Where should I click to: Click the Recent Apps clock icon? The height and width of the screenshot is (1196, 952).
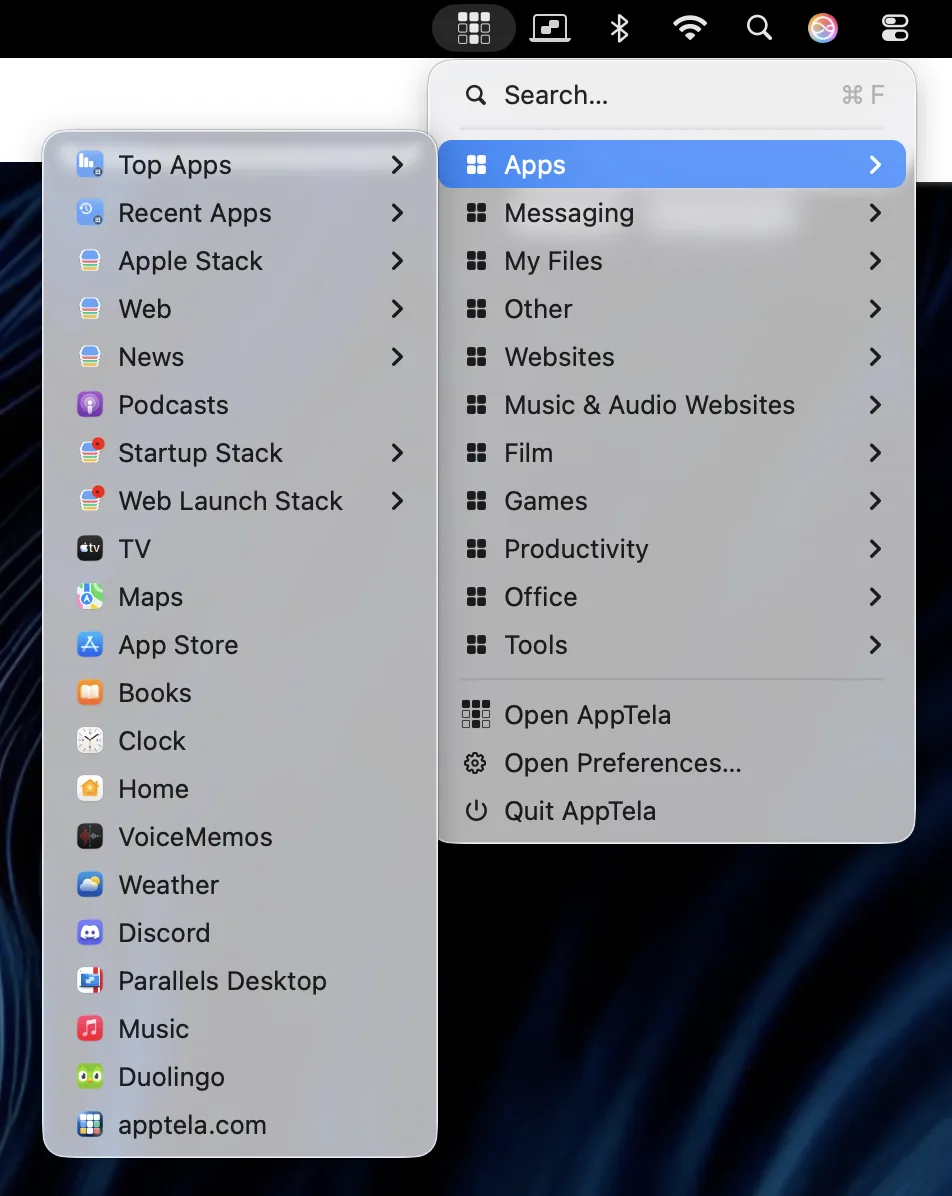coord(90,212)
